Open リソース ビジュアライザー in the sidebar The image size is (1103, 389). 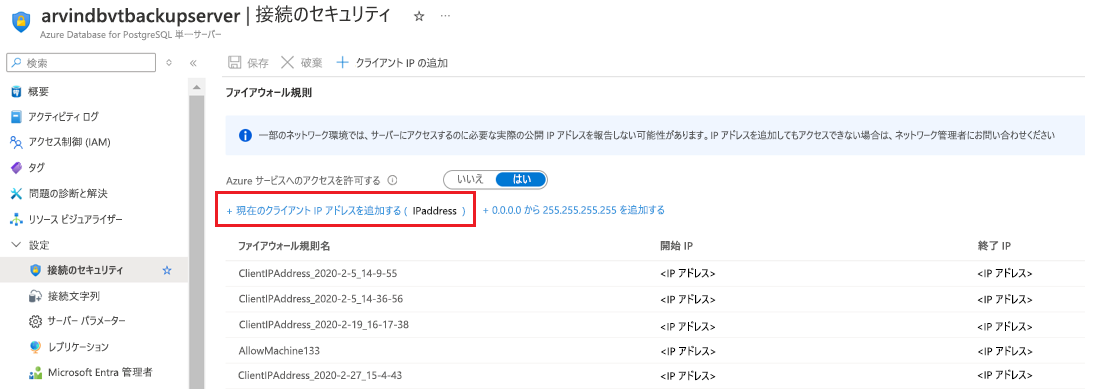[x=75, y=219]
